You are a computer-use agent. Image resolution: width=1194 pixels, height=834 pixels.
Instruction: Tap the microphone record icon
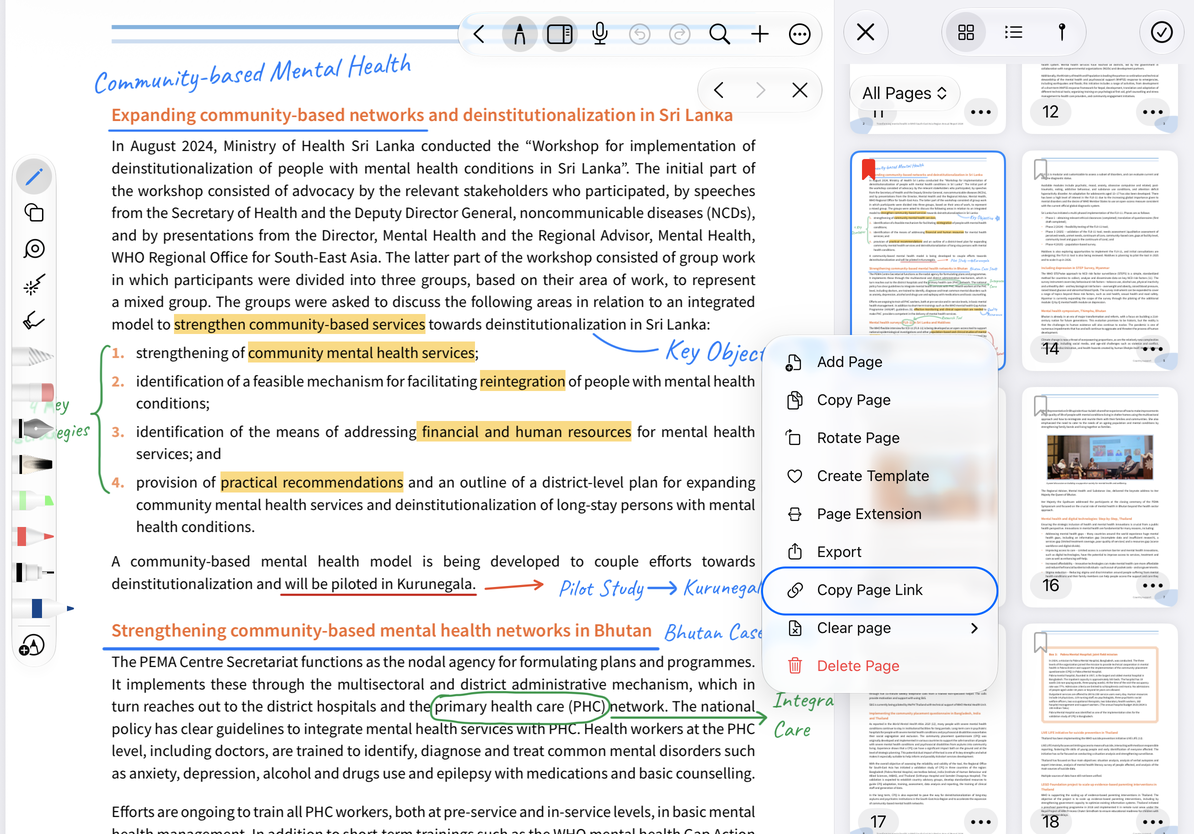[x=600, y=34]
